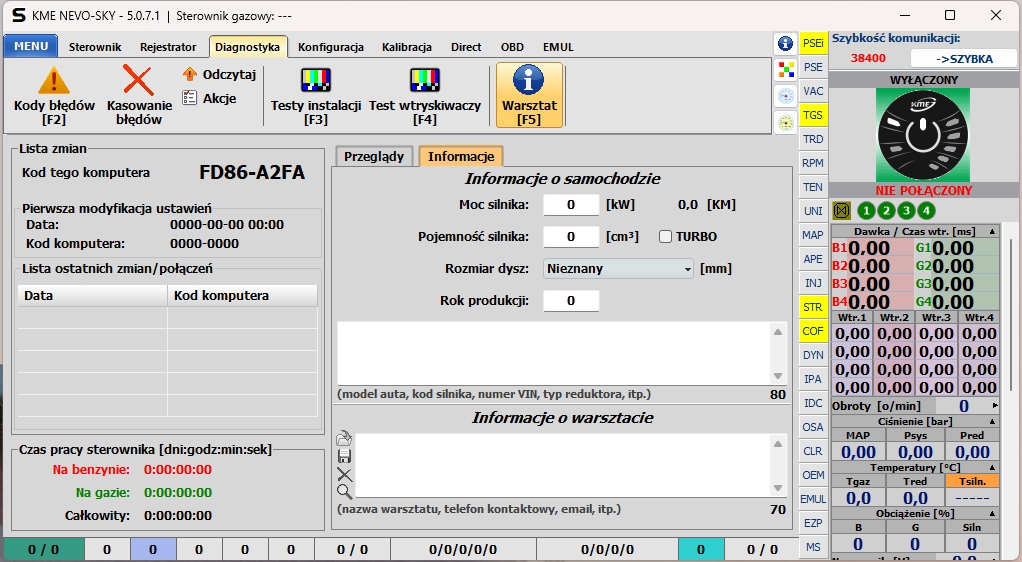
Task: Enable the TURBO checkbox
Action: point(666,237)
